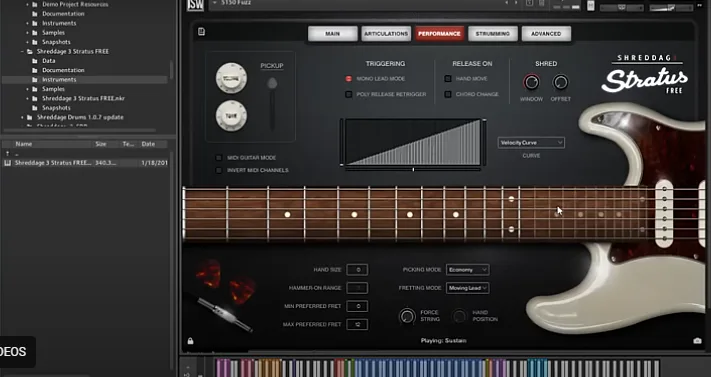Click the white pickup on guitar body
This screenshot has height=377, width=711.
click(x=664, y=213)
